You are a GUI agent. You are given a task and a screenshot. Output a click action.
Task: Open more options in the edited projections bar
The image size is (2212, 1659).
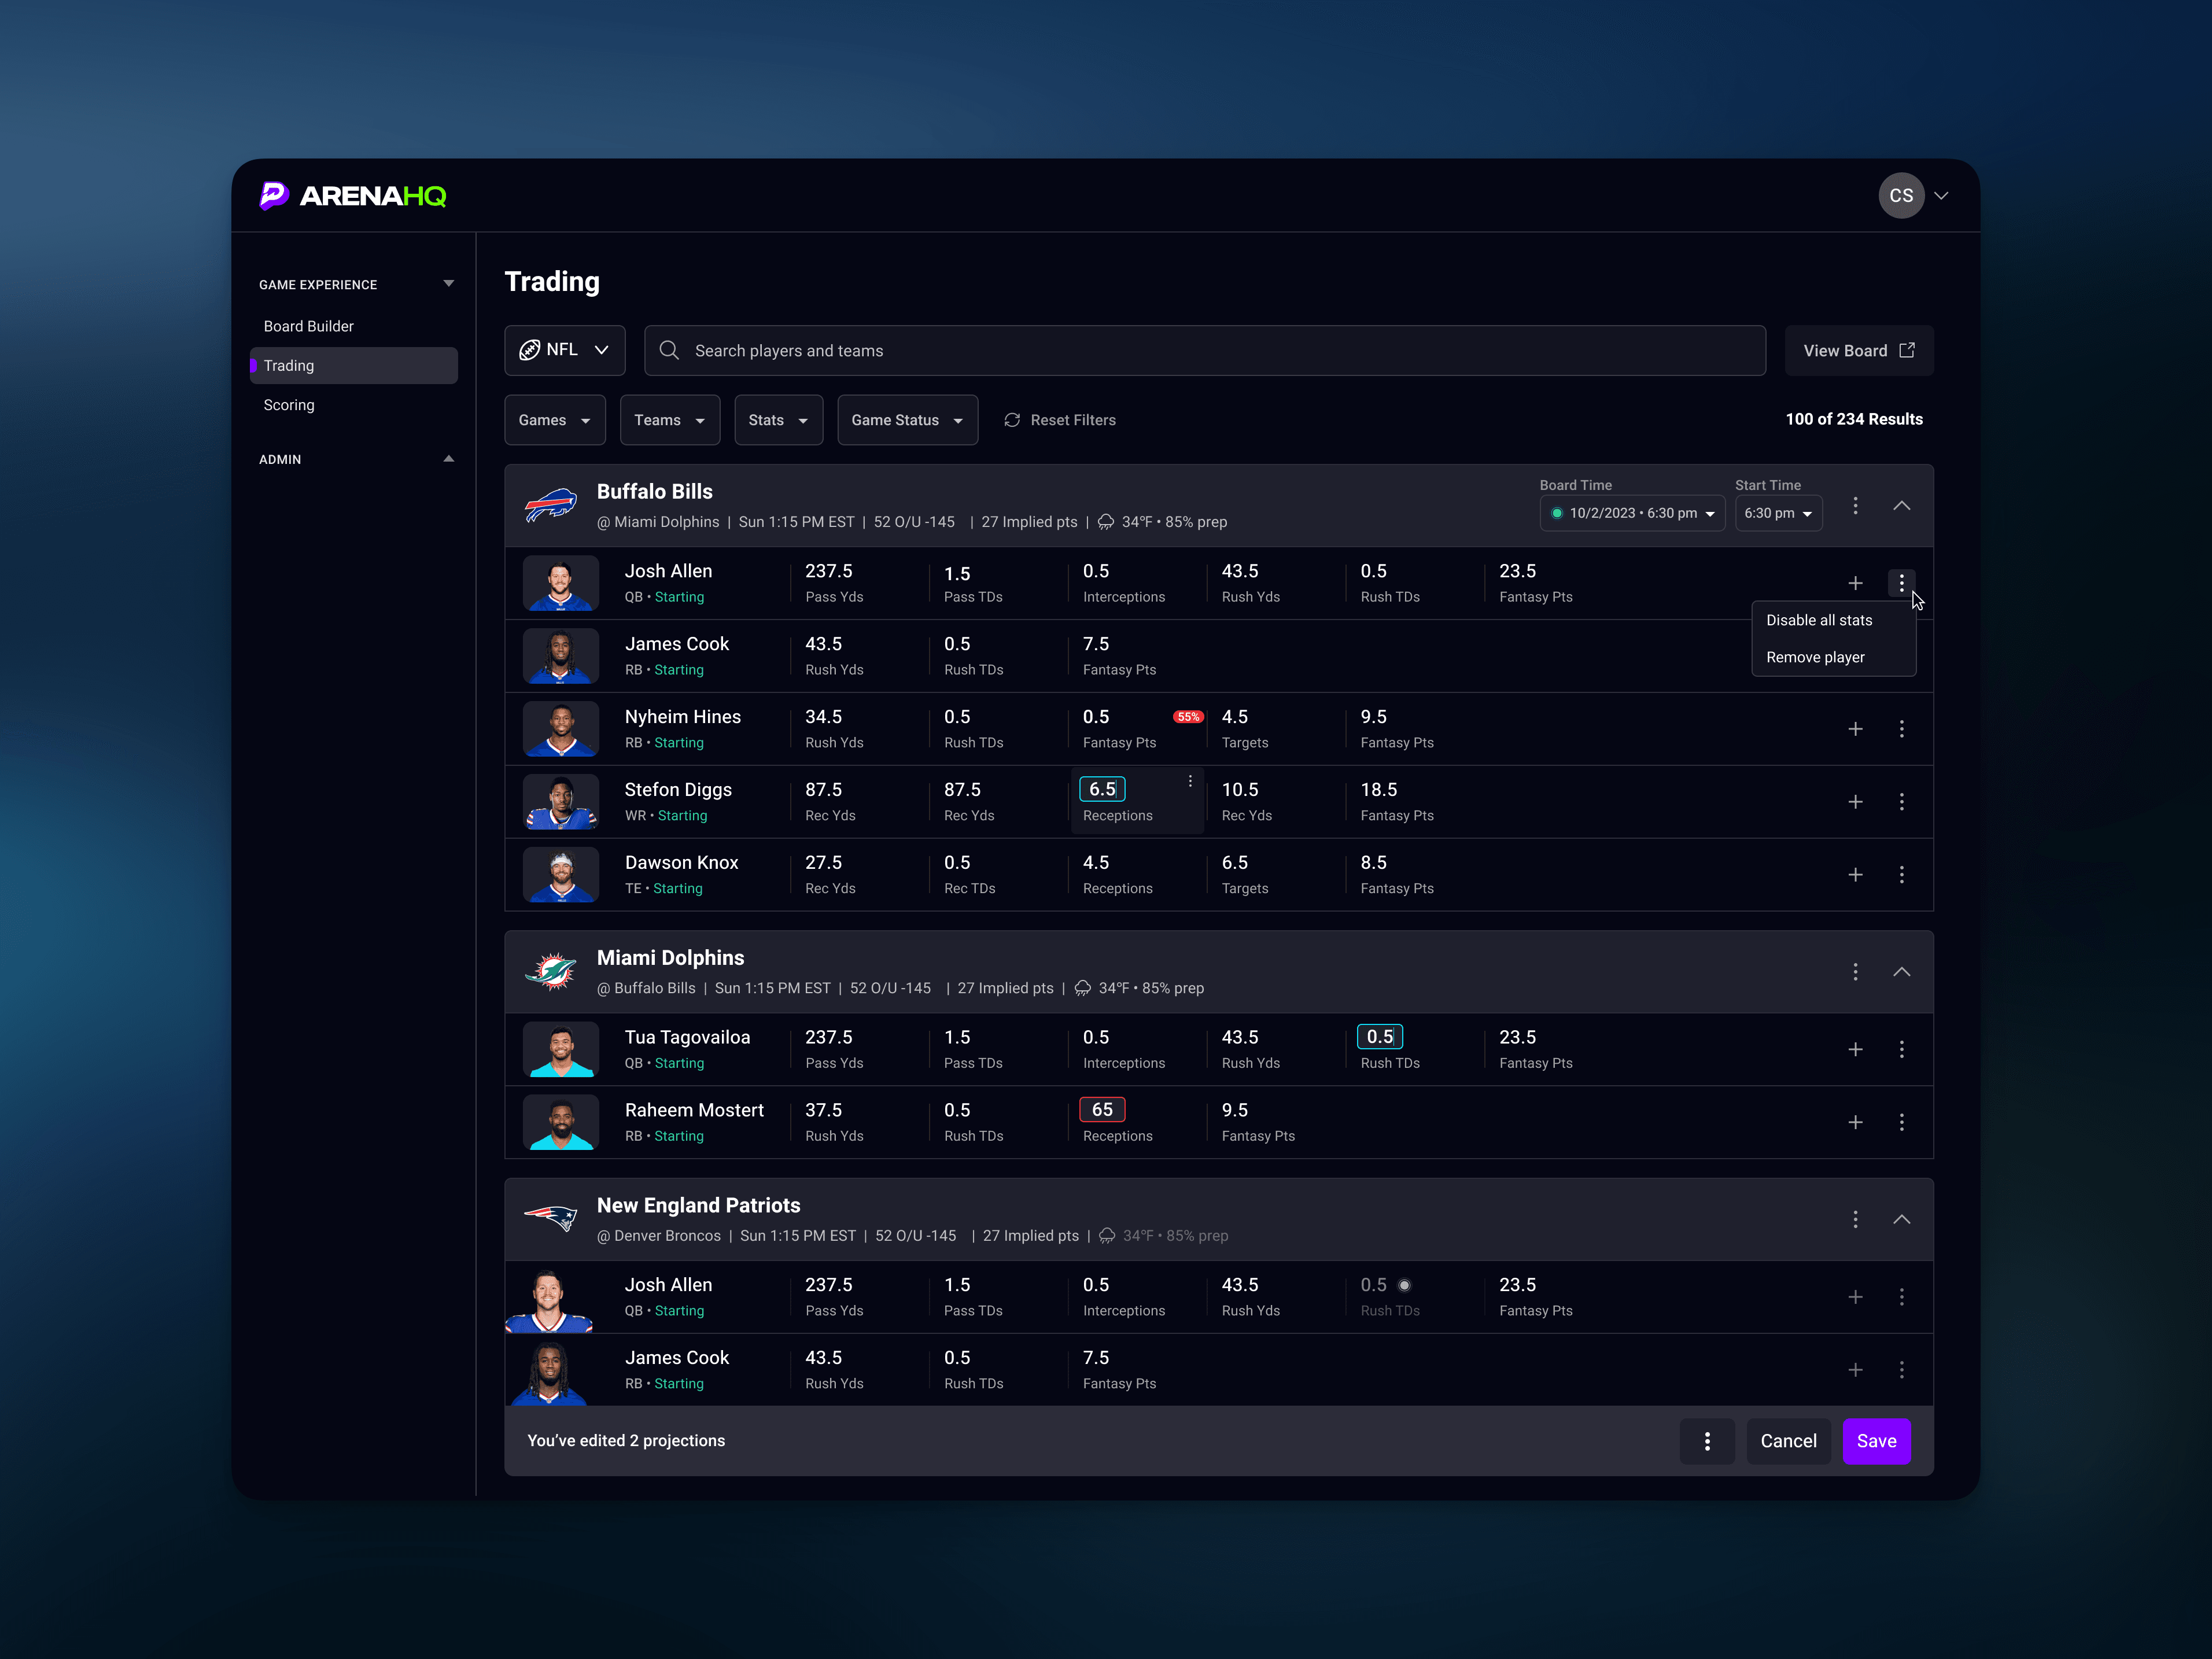1707,1441
